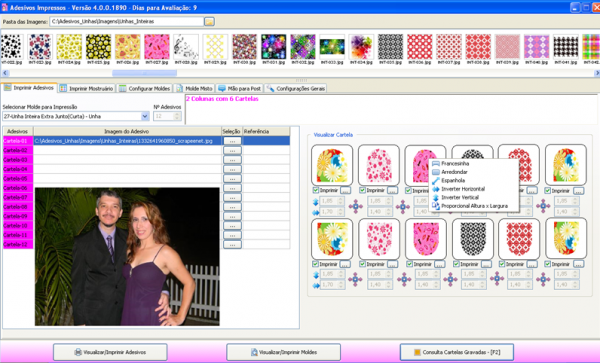Choose Proporcional Altura x Largura option
This screenshot has width=600, height=363.
point(474,206)
